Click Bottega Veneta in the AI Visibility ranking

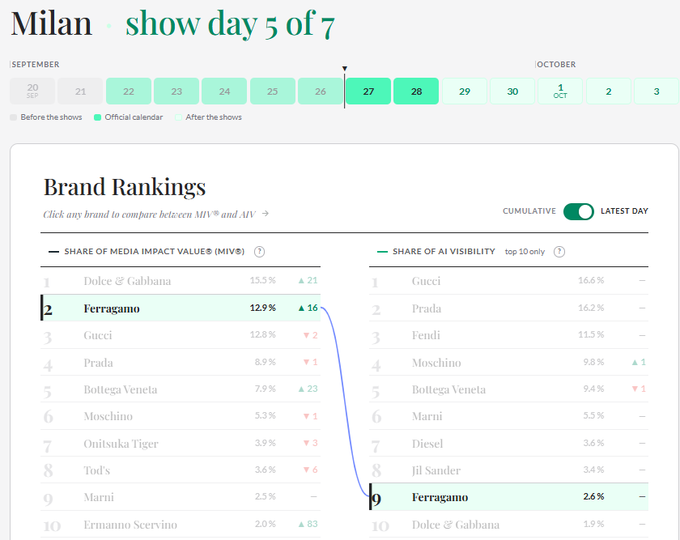tap(509, 389)
